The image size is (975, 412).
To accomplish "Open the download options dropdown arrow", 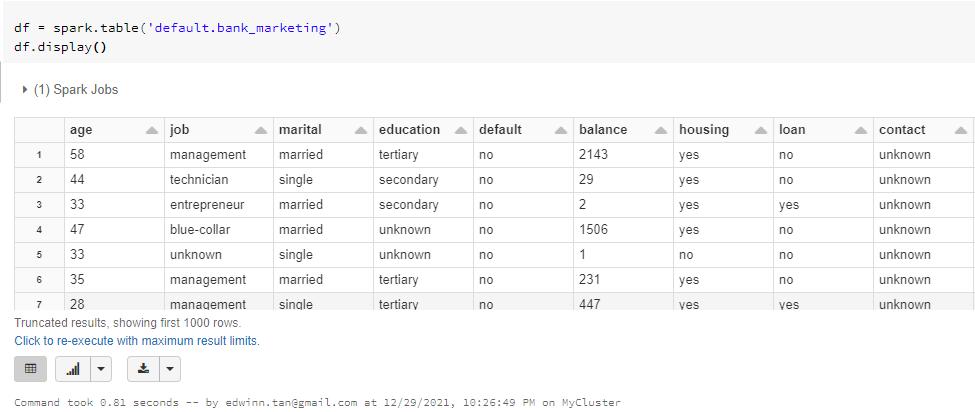I will (170, 369).
